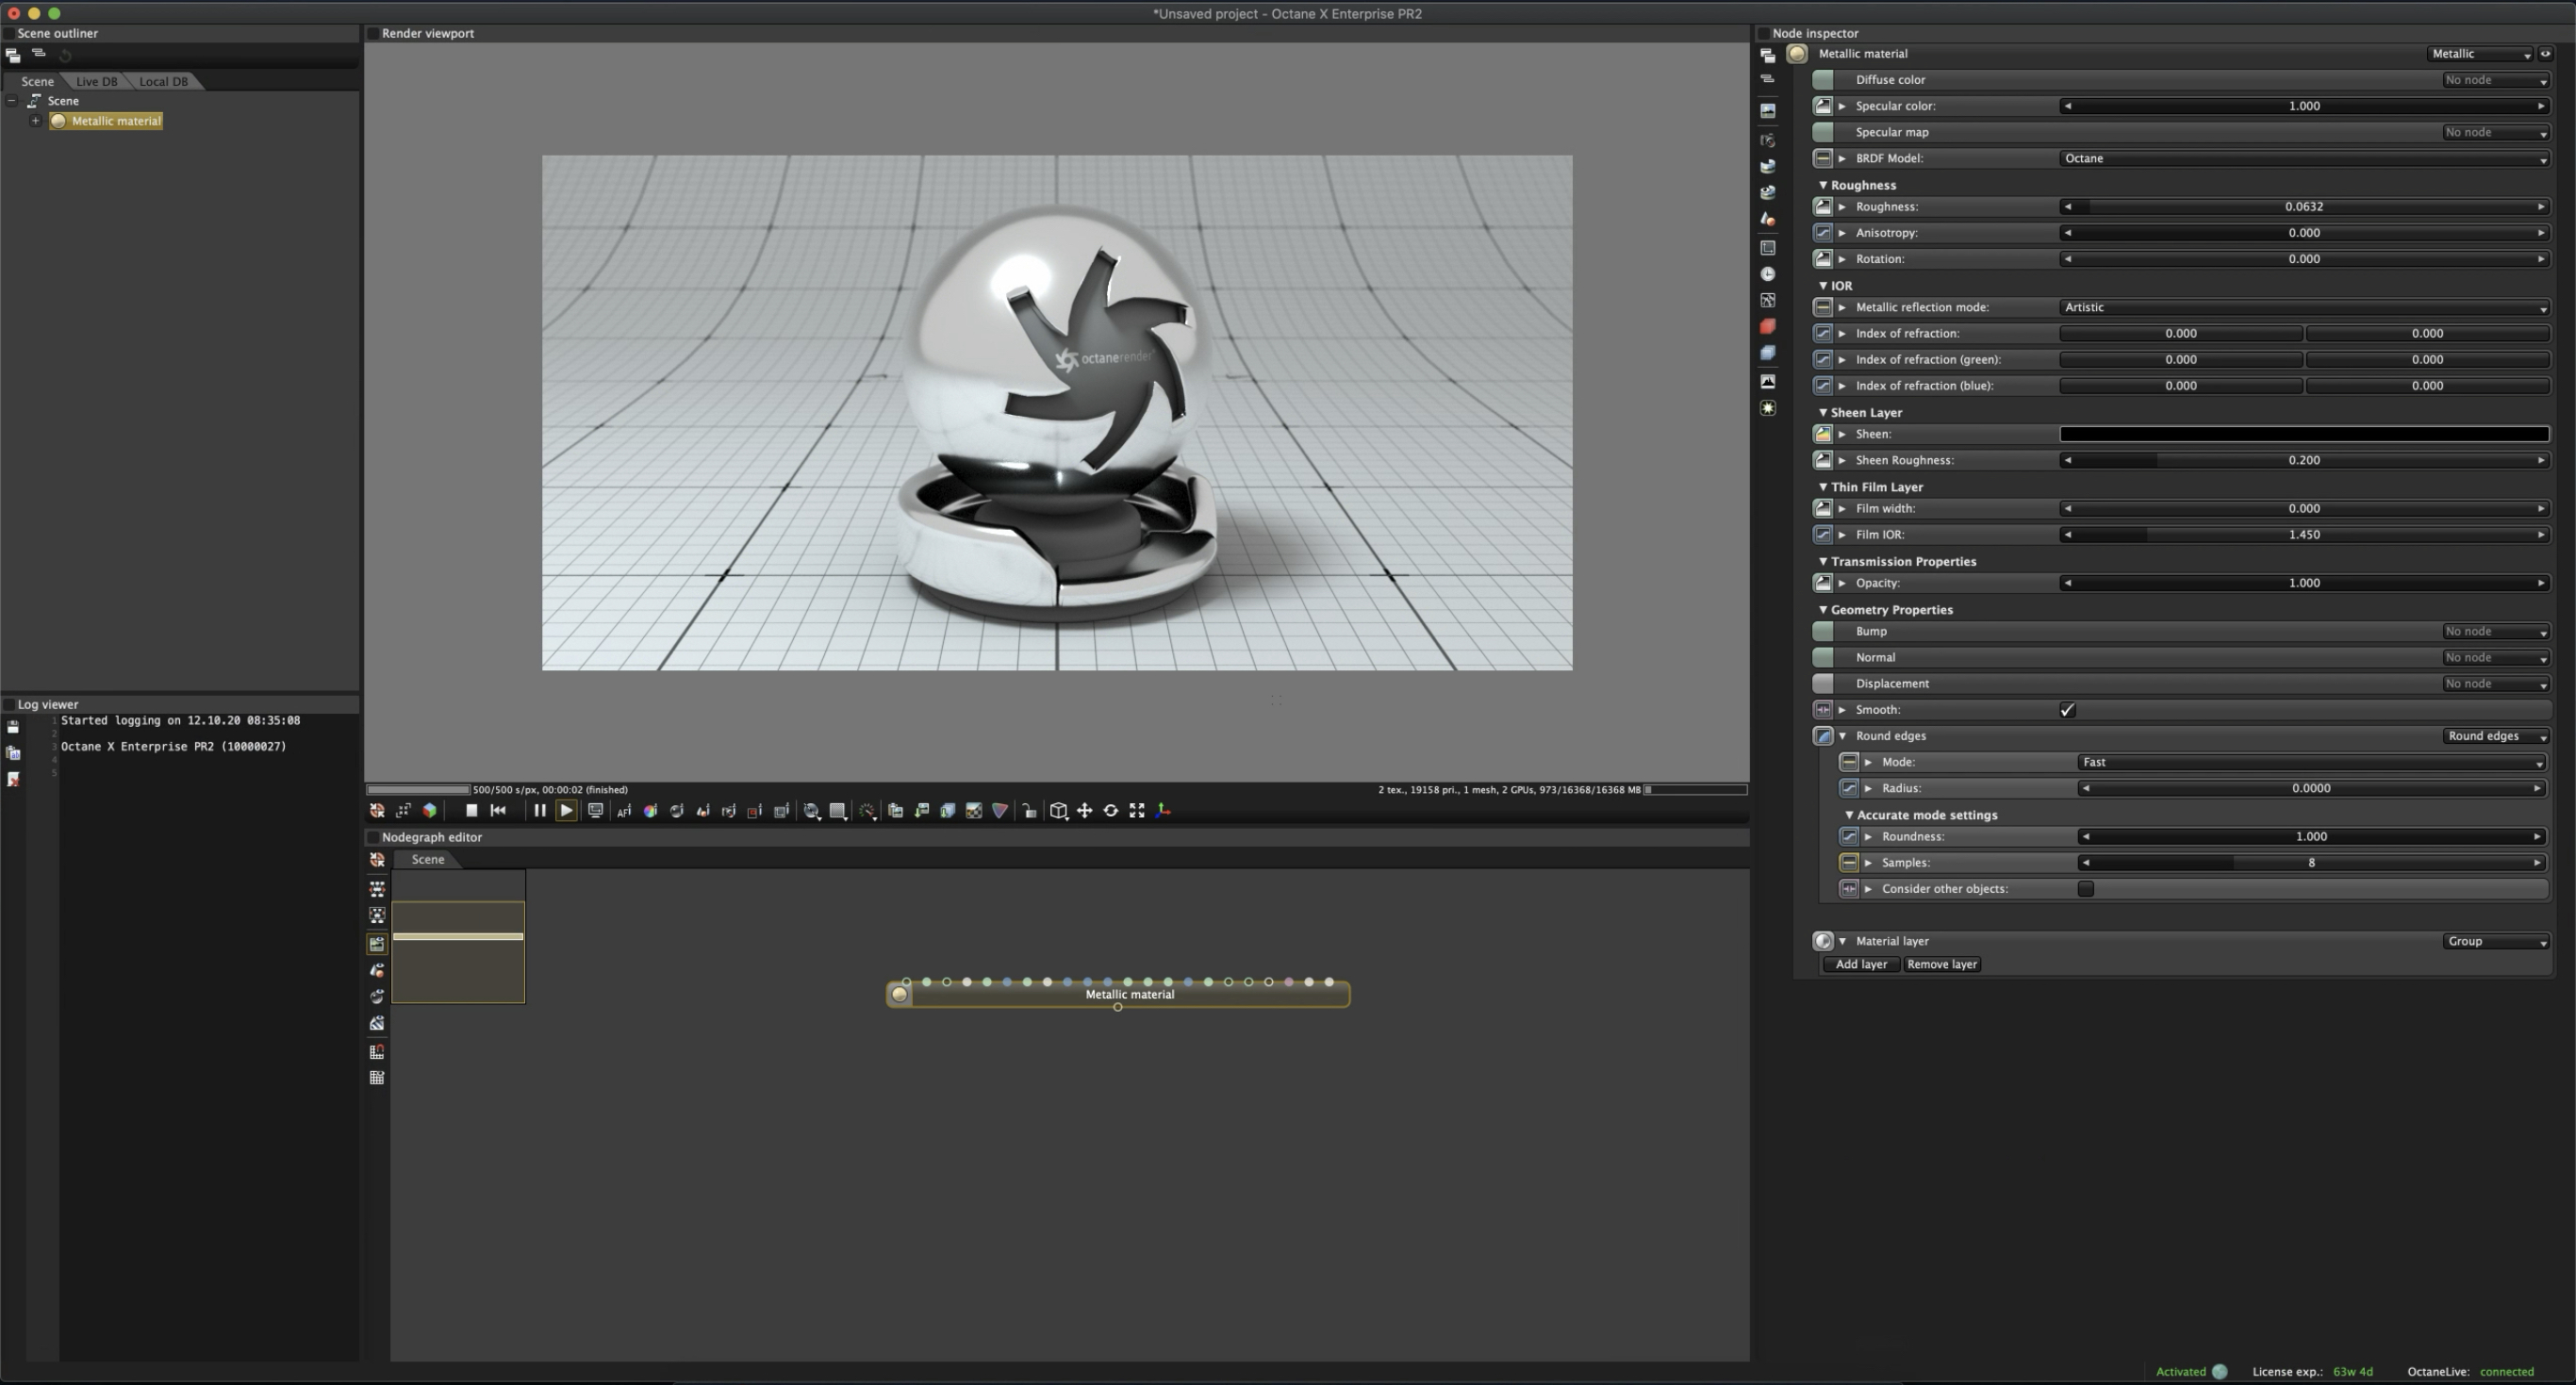Open the Local DB tab
Image resolution: width=2576 pixels, height=1385 pixels.
(x=163, y=82)
